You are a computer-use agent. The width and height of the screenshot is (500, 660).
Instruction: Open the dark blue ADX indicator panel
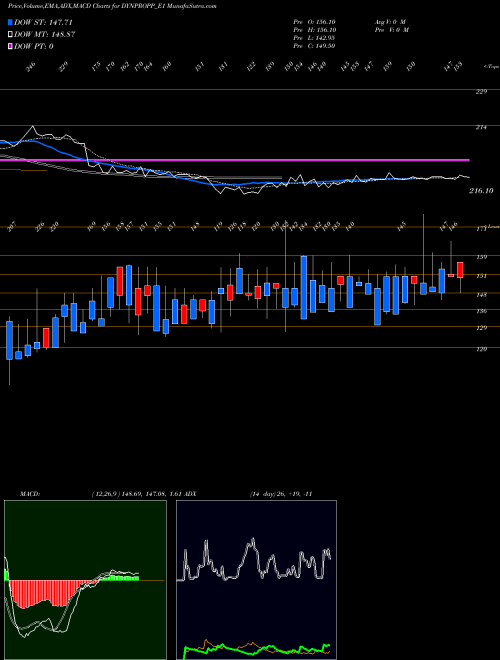pyautogui.click(x=256, y=580)
